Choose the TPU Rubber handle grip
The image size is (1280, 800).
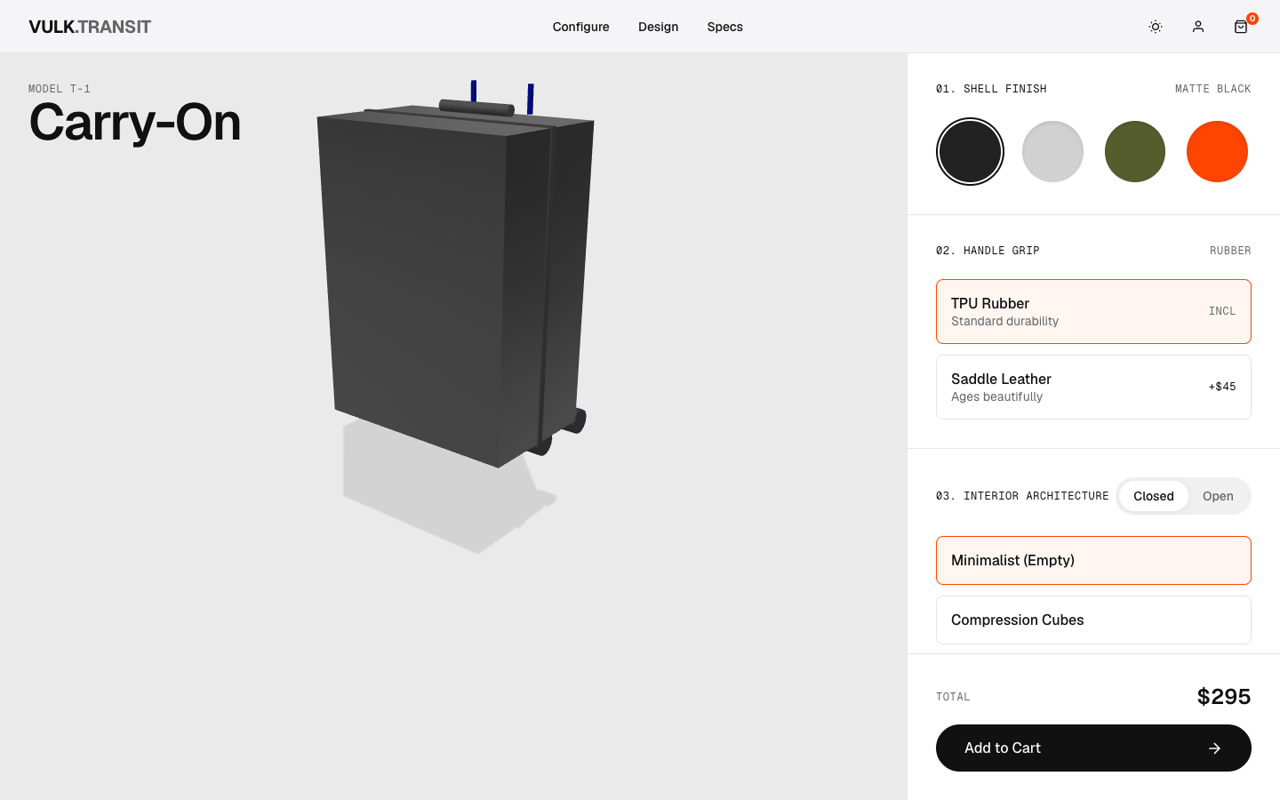[x=1093, y=312]
